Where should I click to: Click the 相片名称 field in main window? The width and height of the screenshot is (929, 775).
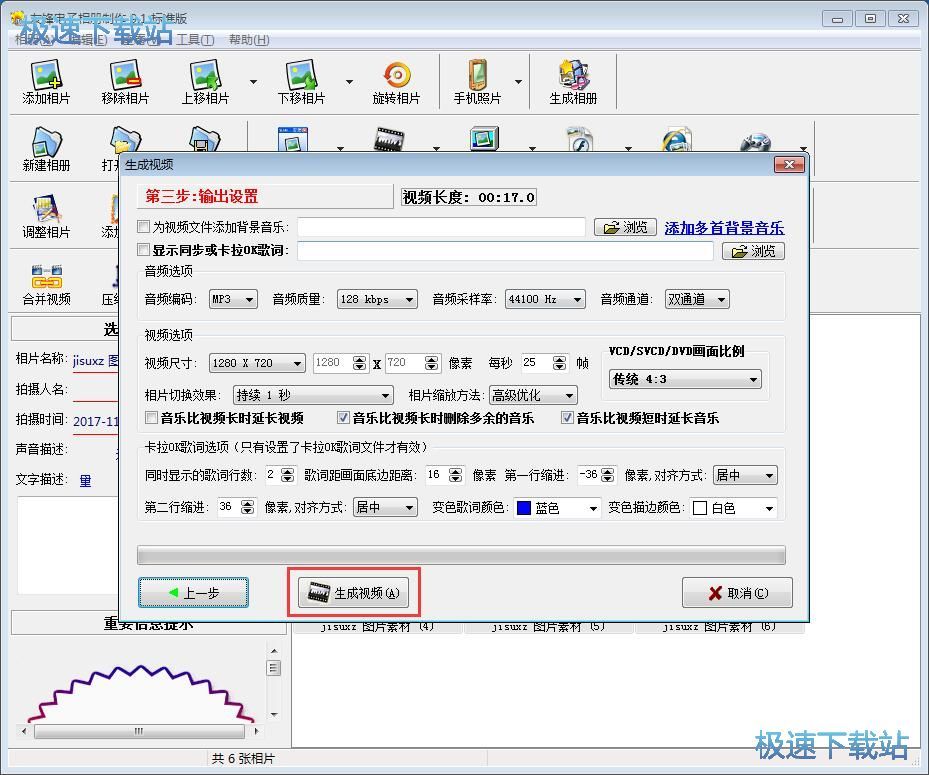pos(95,360)
